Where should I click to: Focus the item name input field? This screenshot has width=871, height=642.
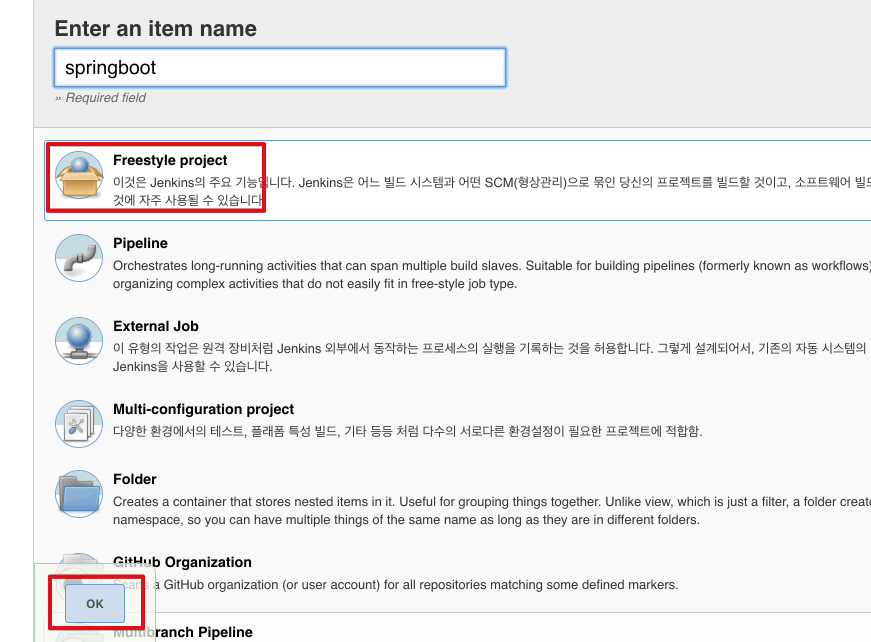tap(280, 68)
